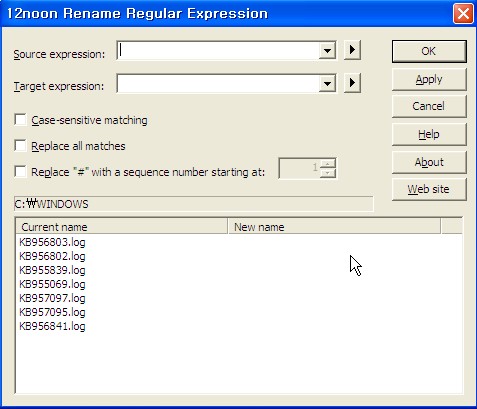Select KB957097.log in the list
The width and height of the screenshot is (477, 409).
coord(52,298)
